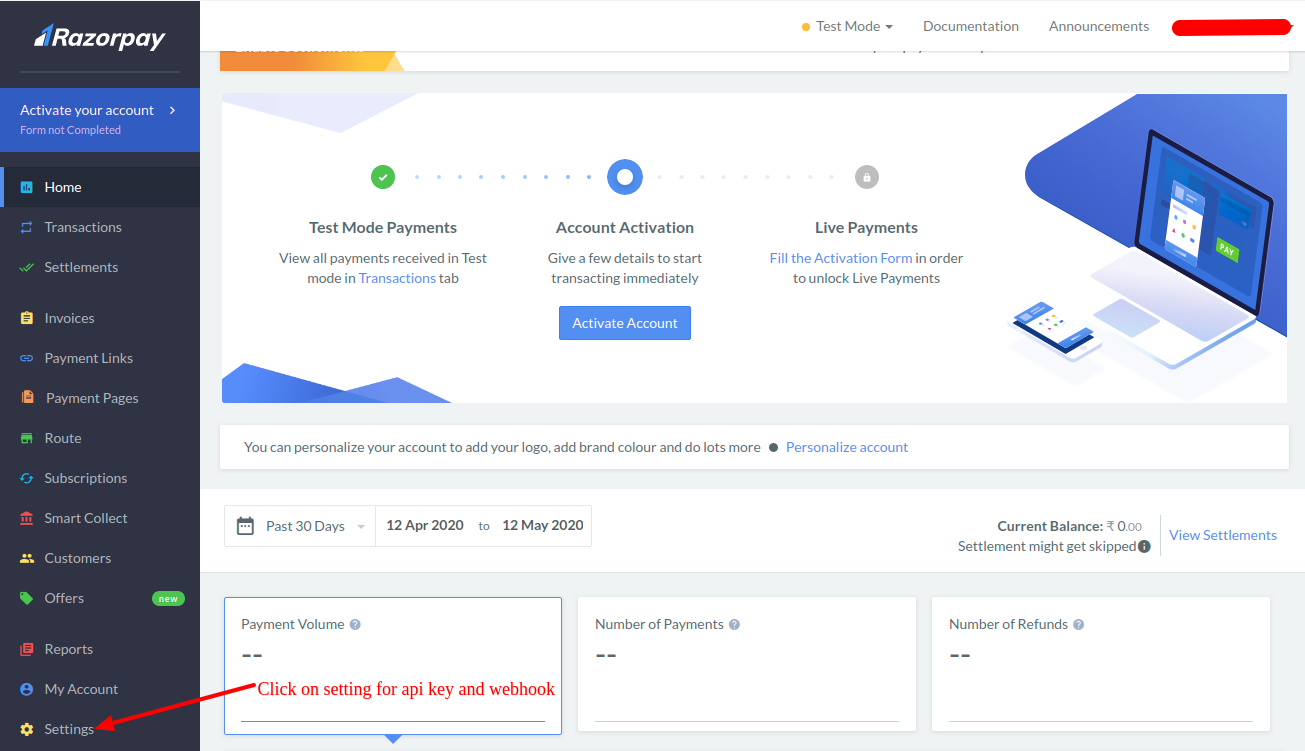Viewport: 1305px width, 751px height.
Task: Go to Smart Collect section
Action: click(100, 518)
